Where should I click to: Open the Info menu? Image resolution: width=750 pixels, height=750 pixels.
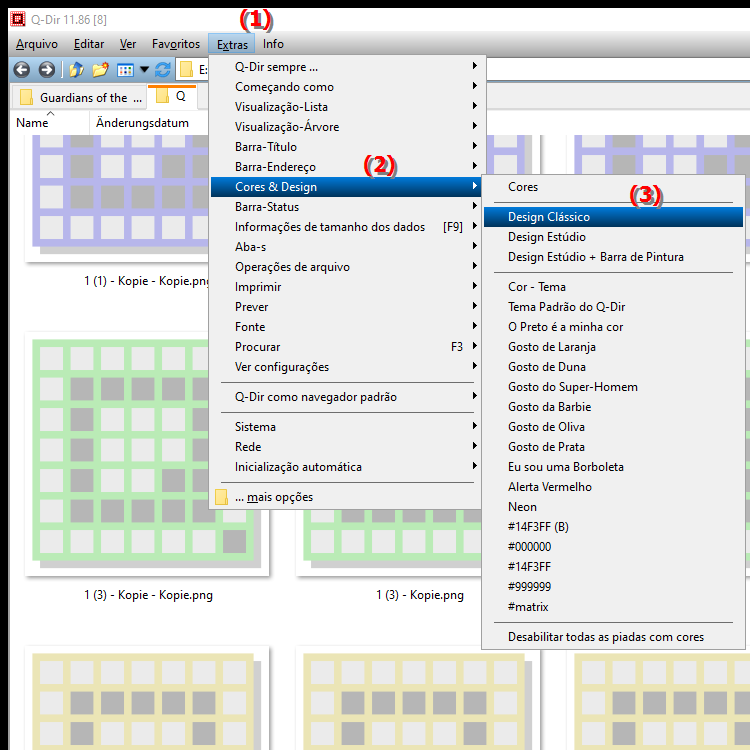click(273, 44)
